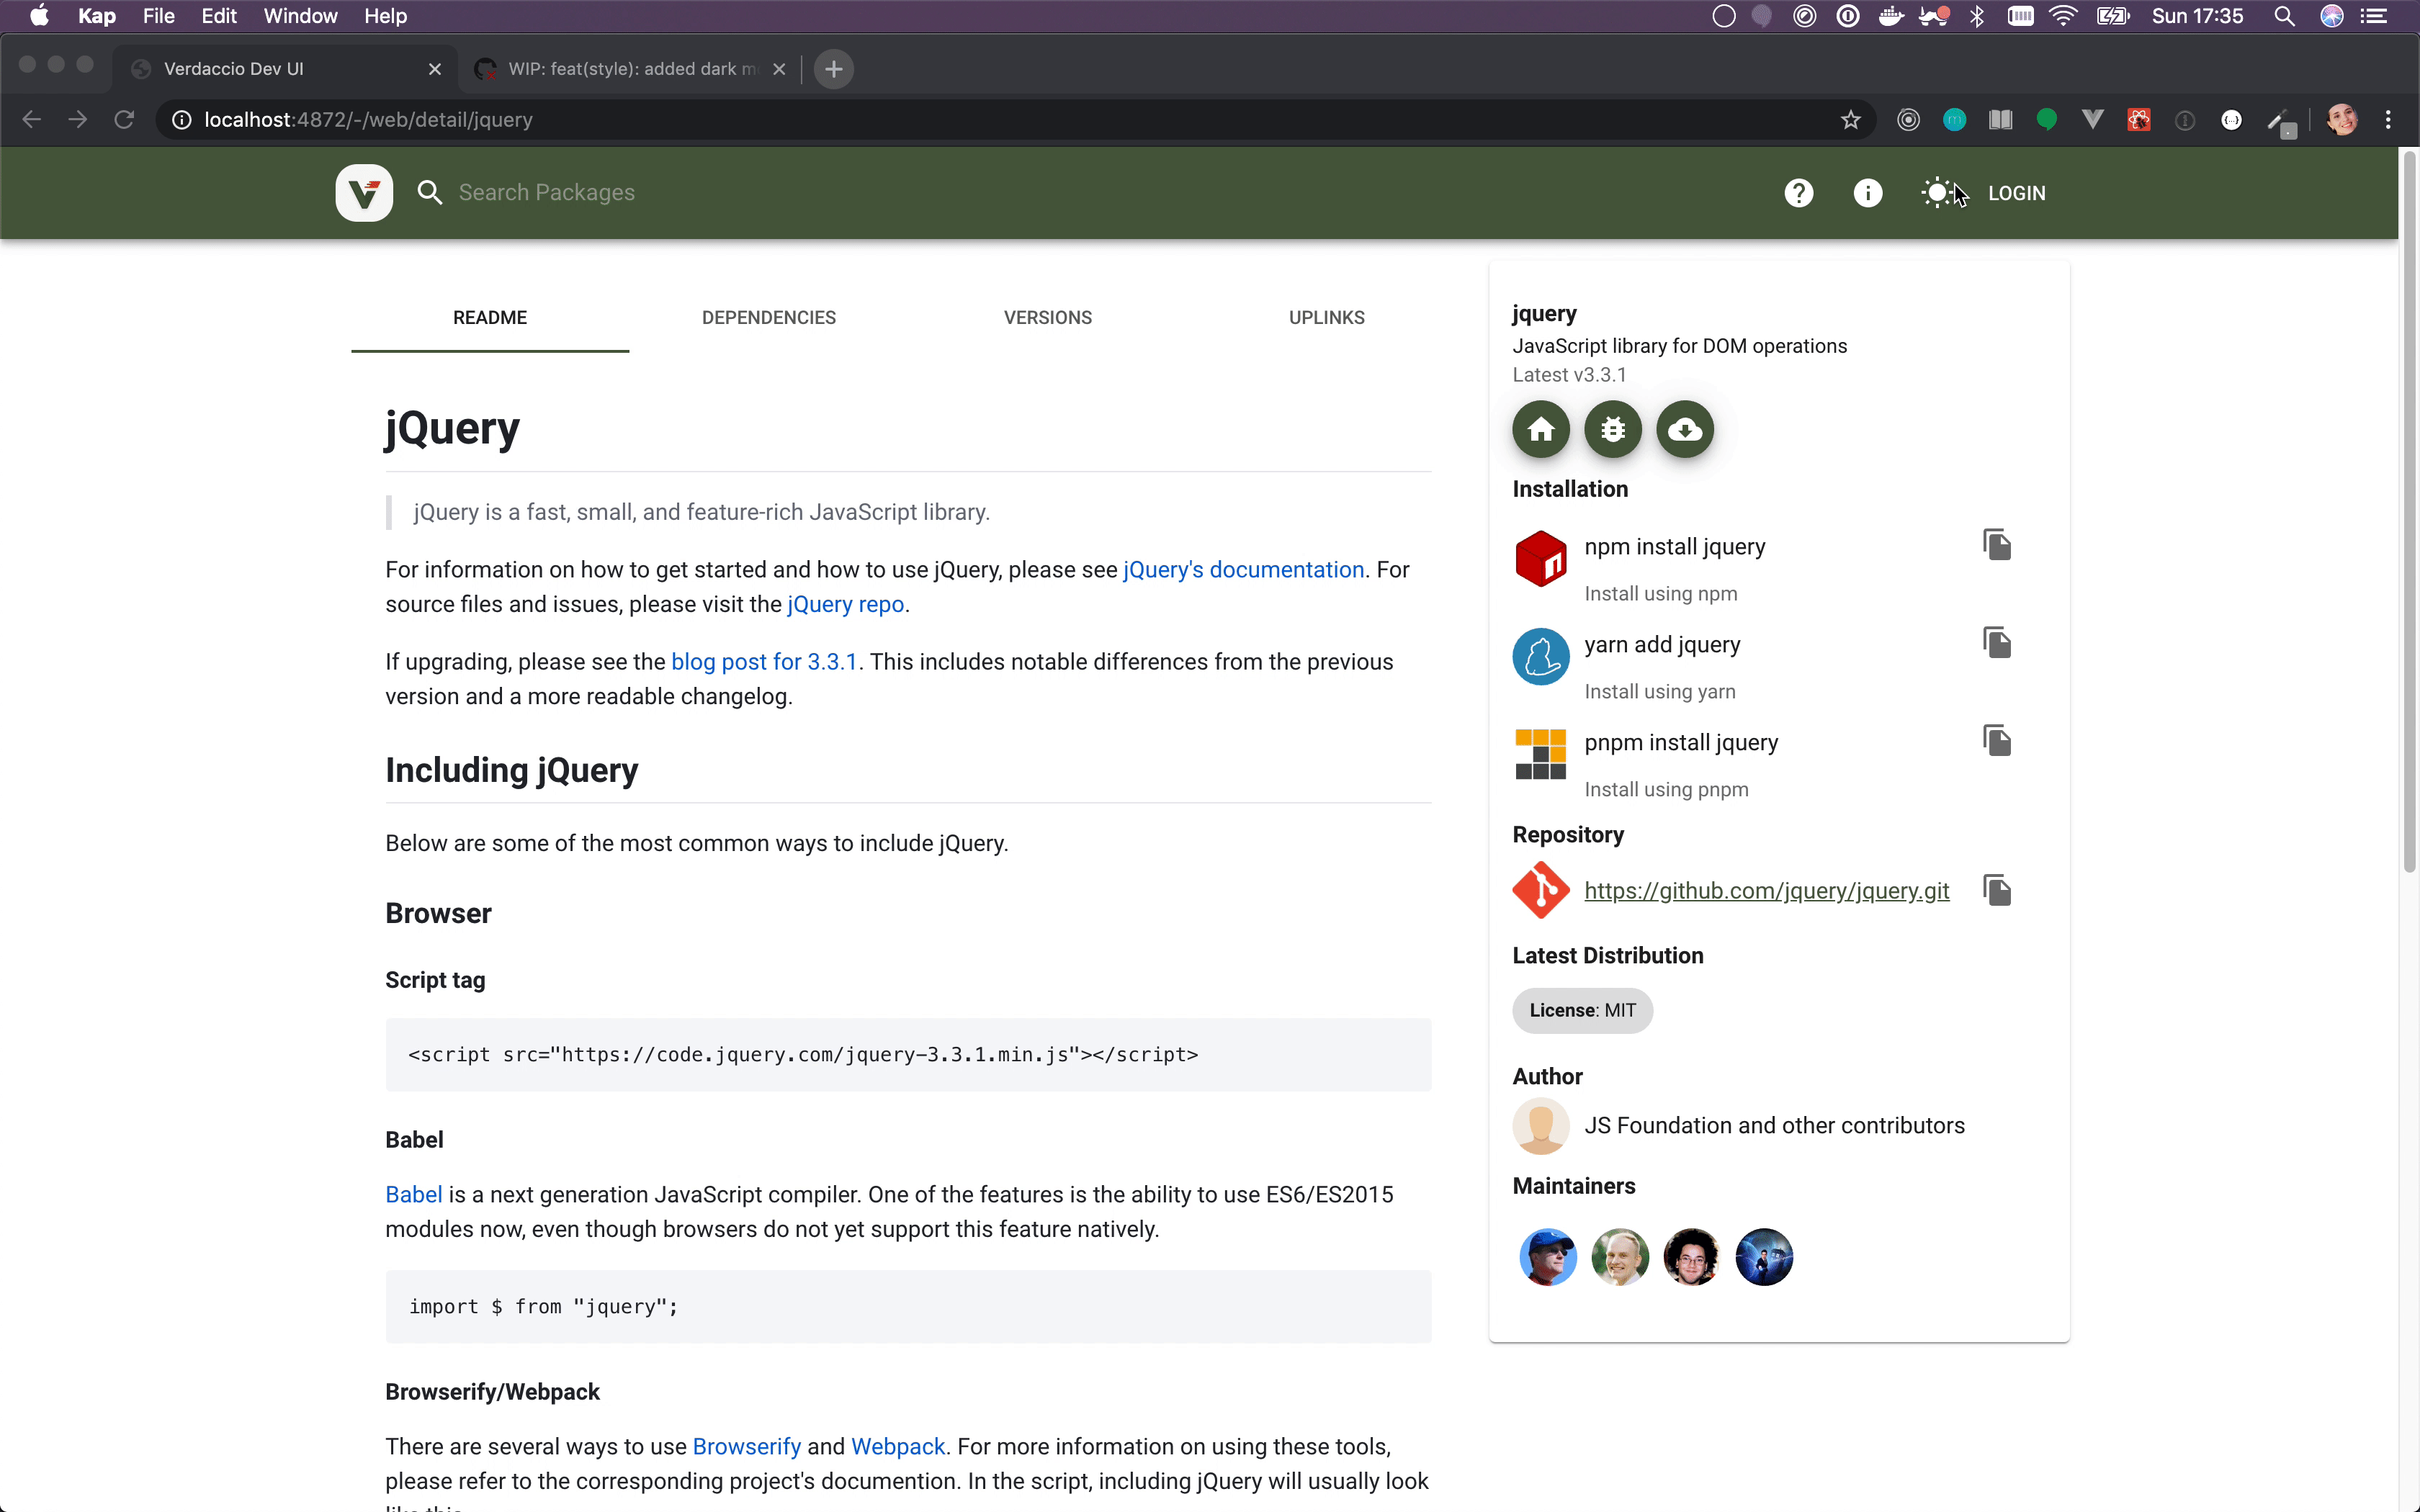Open jquery homepage via house icon
Screen dimensions: 2420x1512
click(x=1540, y=429)
